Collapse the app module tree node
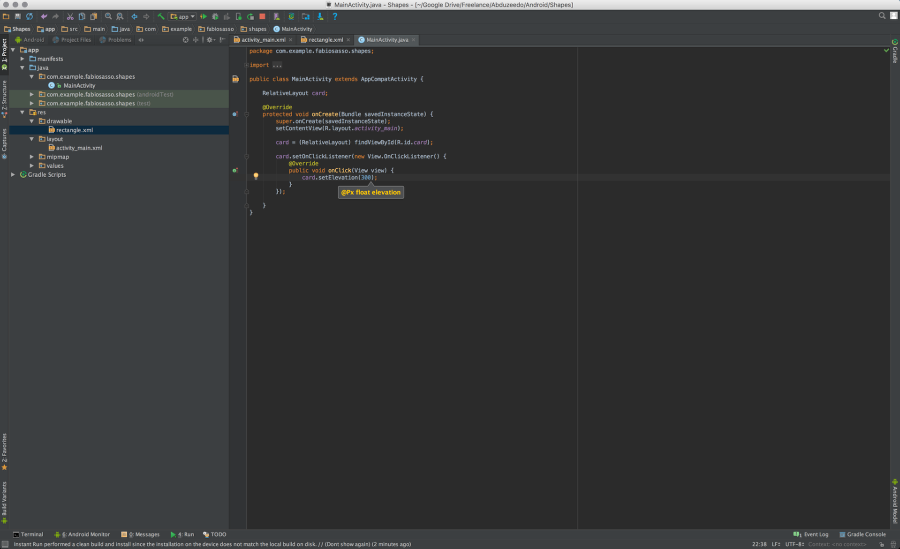This screenshot has height=549, width=900. [13, 50]
